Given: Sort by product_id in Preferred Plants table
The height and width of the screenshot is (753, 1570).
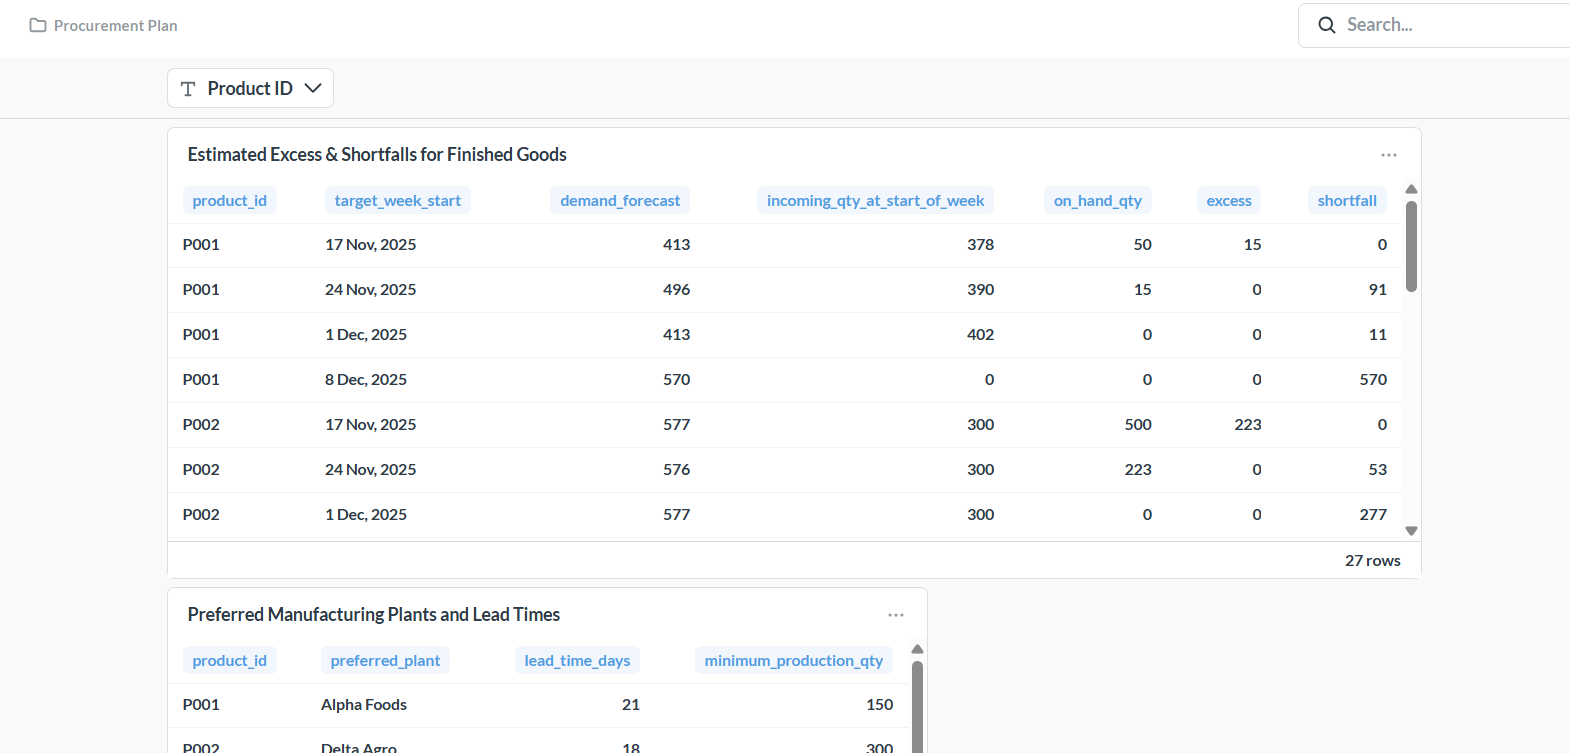Looking at the screenshot, I should coord(230,660).
